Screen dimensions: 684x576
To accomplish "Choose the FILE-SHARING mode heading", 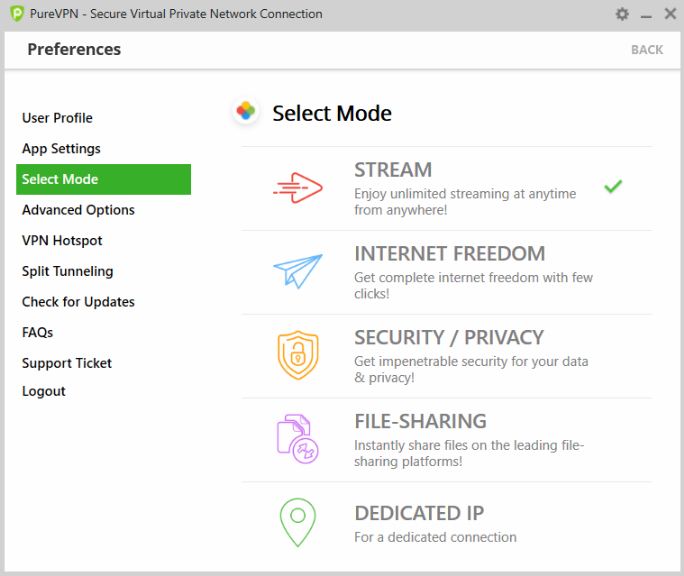I will 420,421.
